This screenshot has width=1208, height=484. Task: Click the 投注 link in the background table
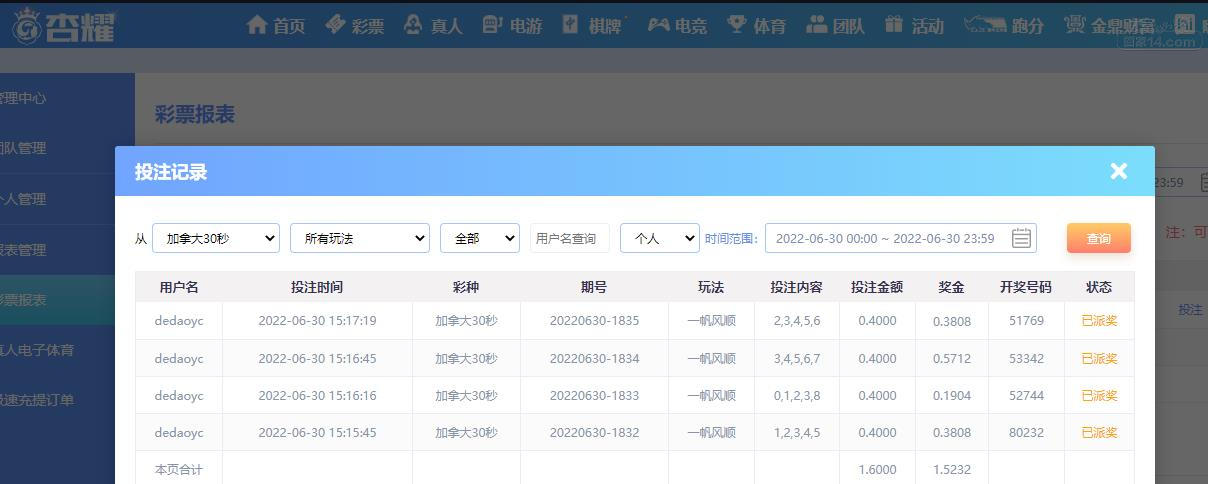[1190, 309]
